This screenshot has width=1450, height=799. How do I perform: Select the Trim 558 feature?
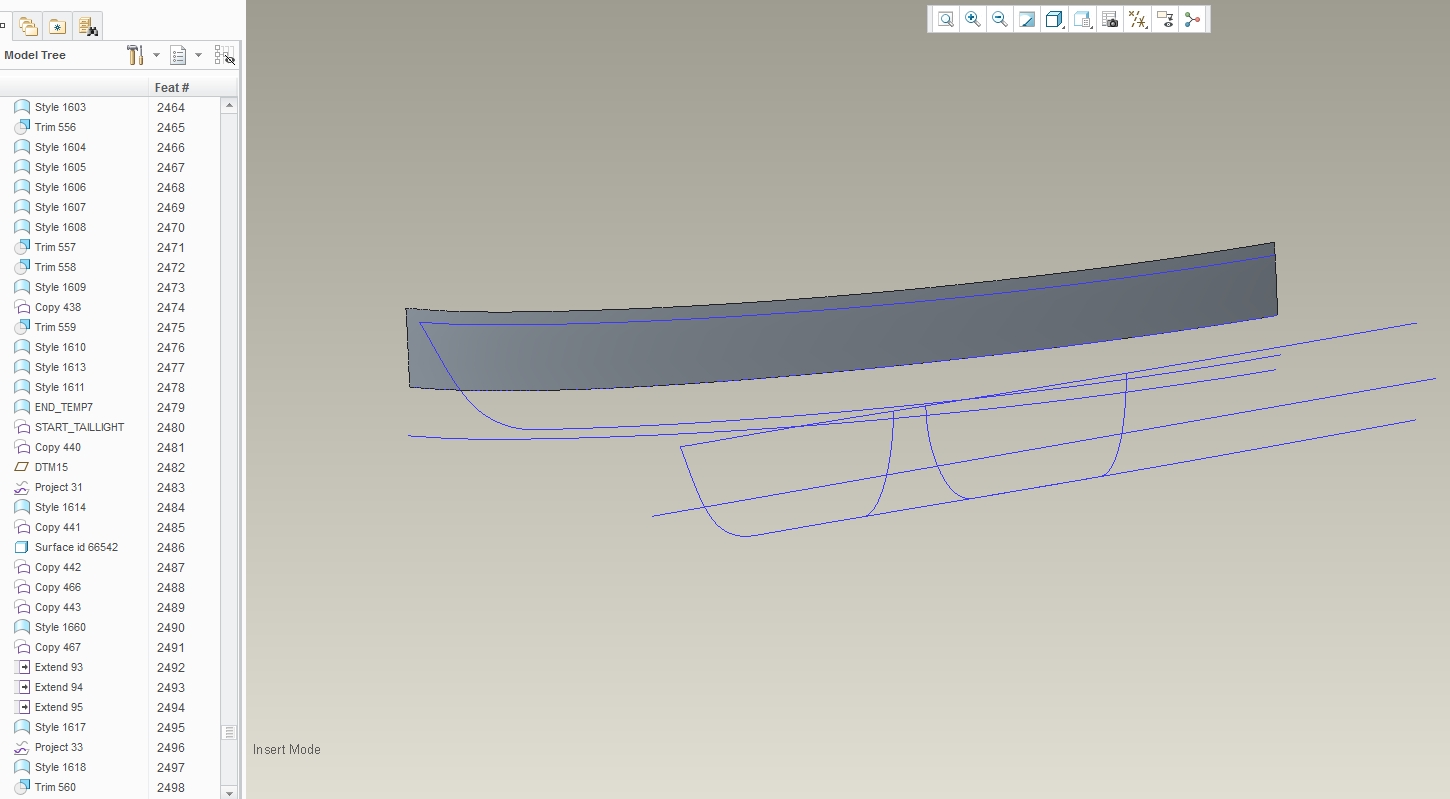(55, 267)
